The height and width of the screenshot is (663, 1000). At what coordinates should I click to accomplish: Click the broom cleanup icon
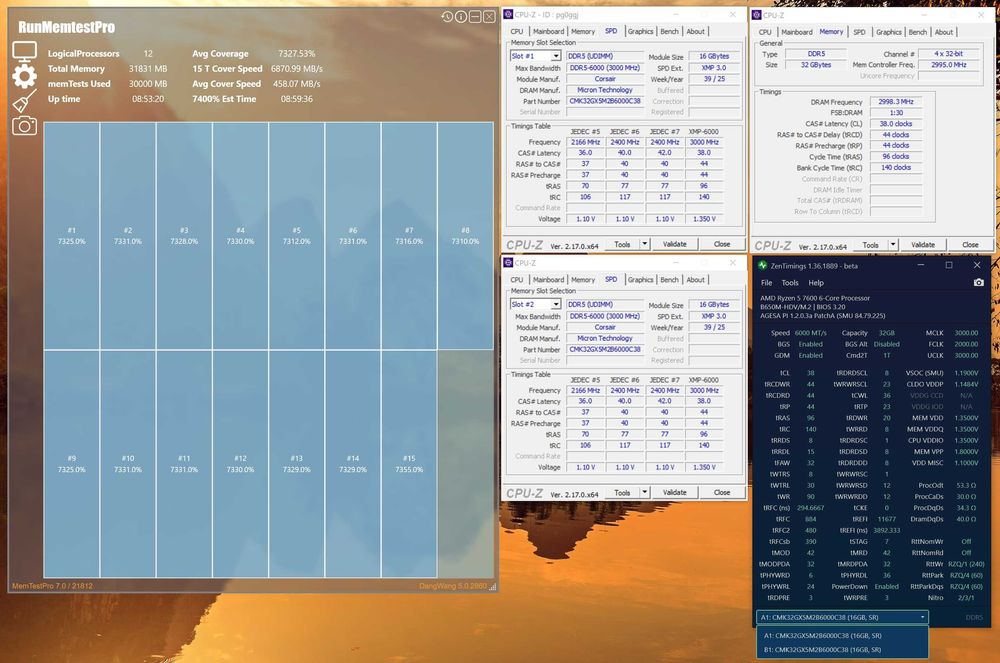[24, 100]
